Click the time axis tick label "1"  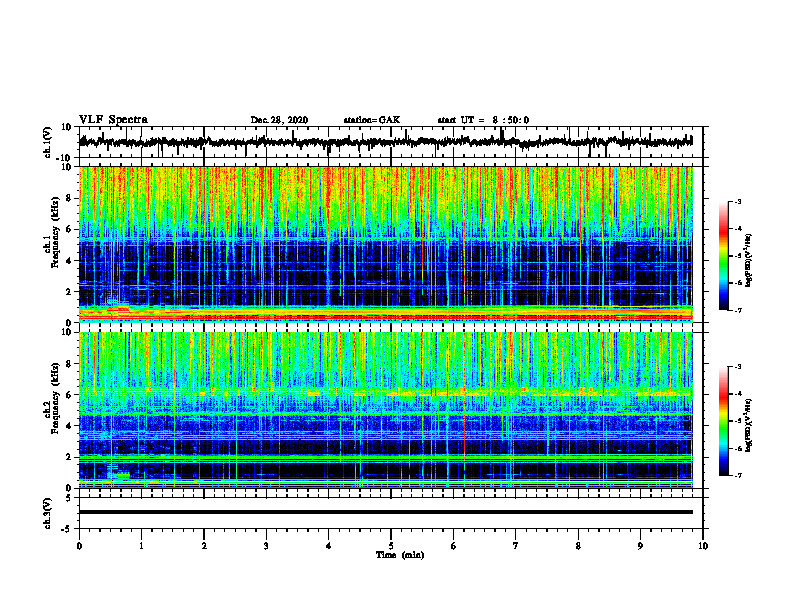tap(141, 546)
